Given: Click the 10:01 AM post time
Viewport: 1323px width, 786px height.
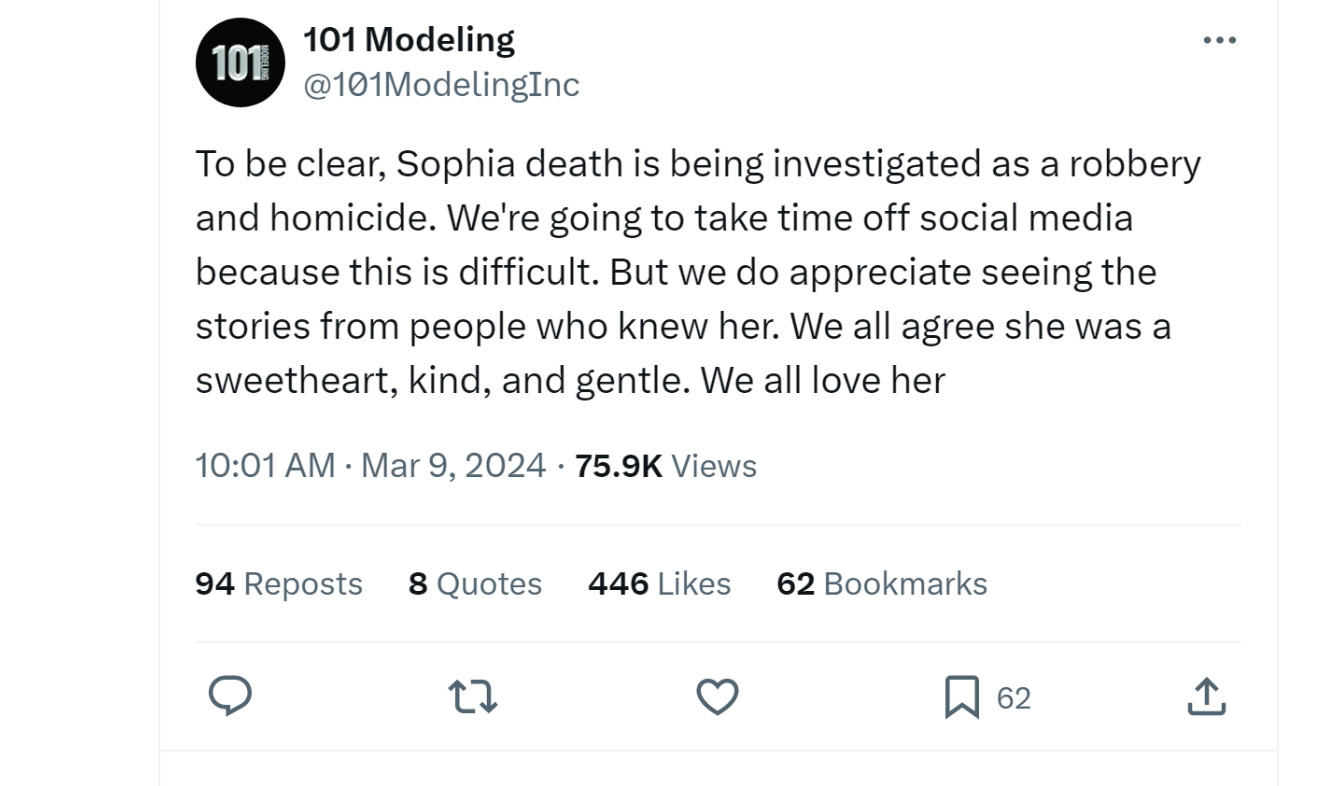Looking at the screenshot, I should click(x=265, y=465).
